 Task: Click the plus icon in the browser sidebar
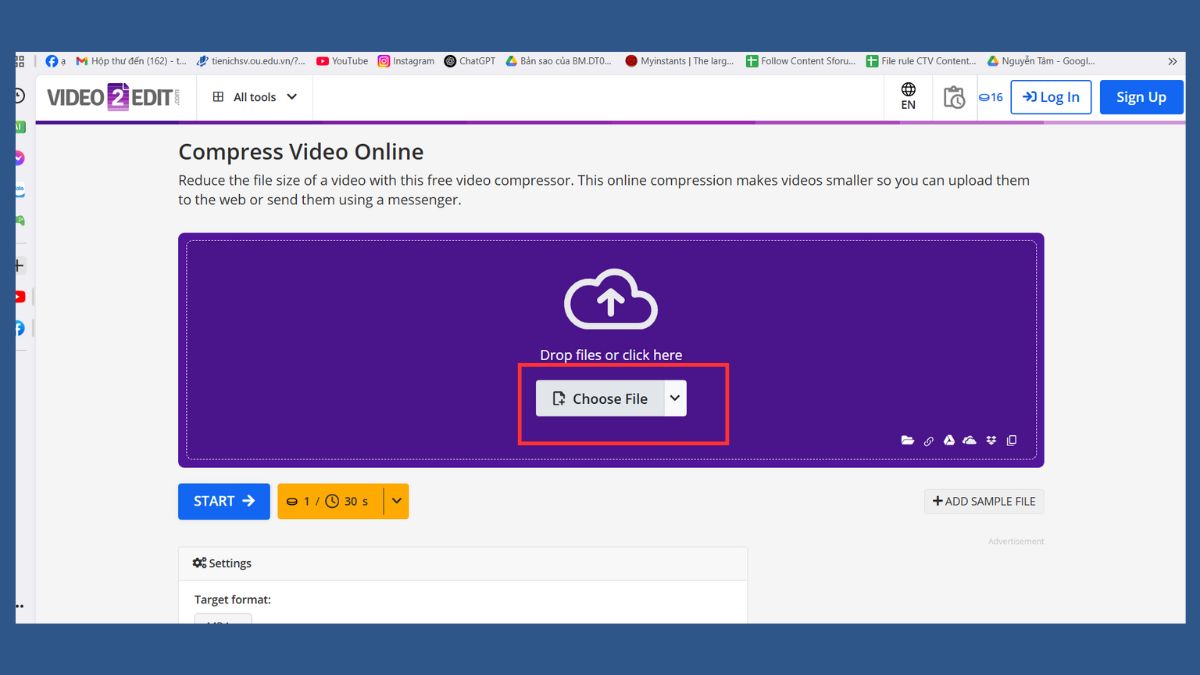[x=19, y=265]
